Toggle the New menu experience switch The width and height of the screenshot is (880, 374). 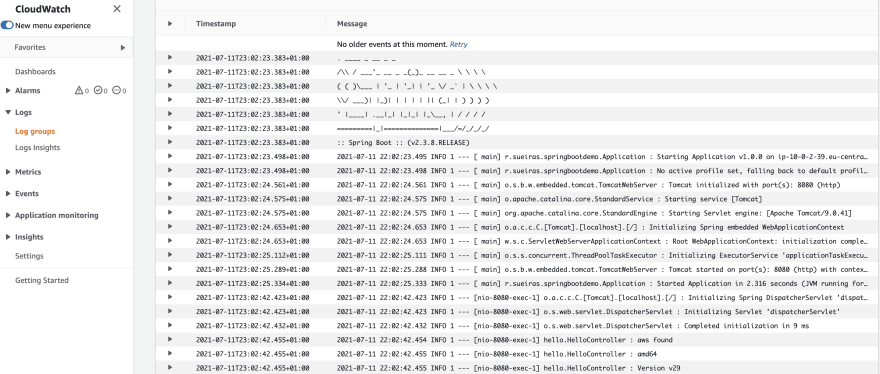[x=7, y=25]
